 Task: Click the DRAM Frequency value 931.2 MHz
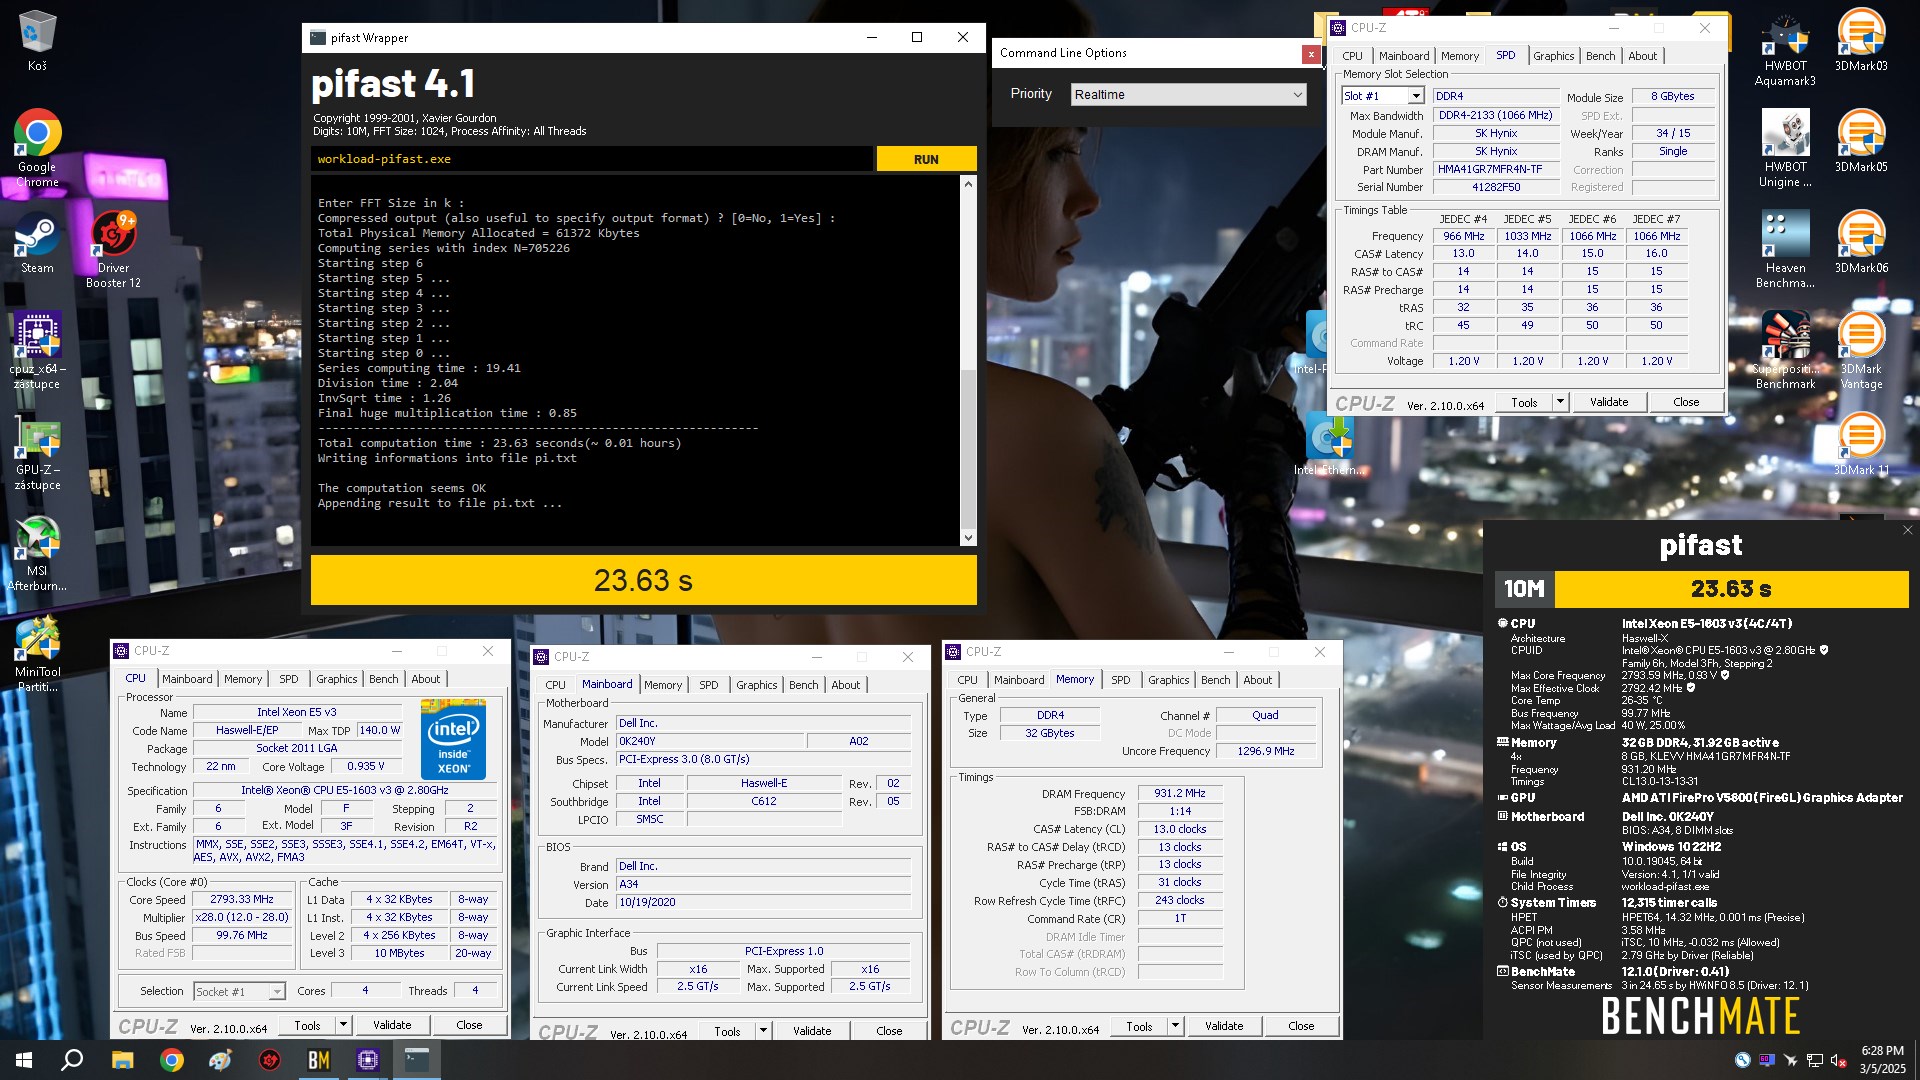pos(1180,793)
